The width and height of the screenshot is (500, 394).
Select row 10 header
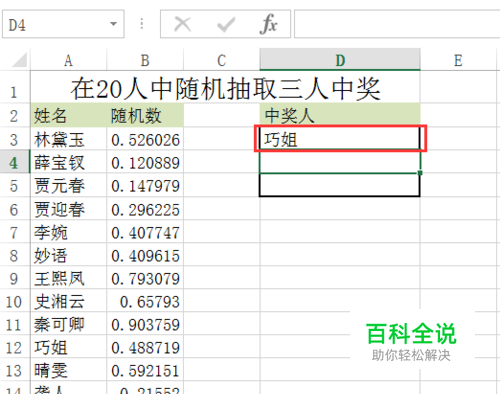14,301
